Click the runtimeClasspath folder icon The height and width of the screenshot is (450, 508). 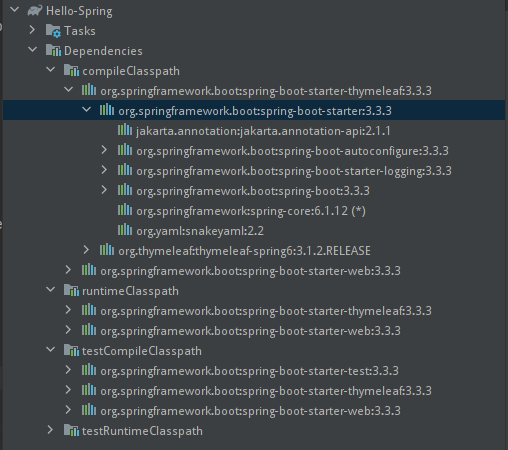[x=71, y=291]
